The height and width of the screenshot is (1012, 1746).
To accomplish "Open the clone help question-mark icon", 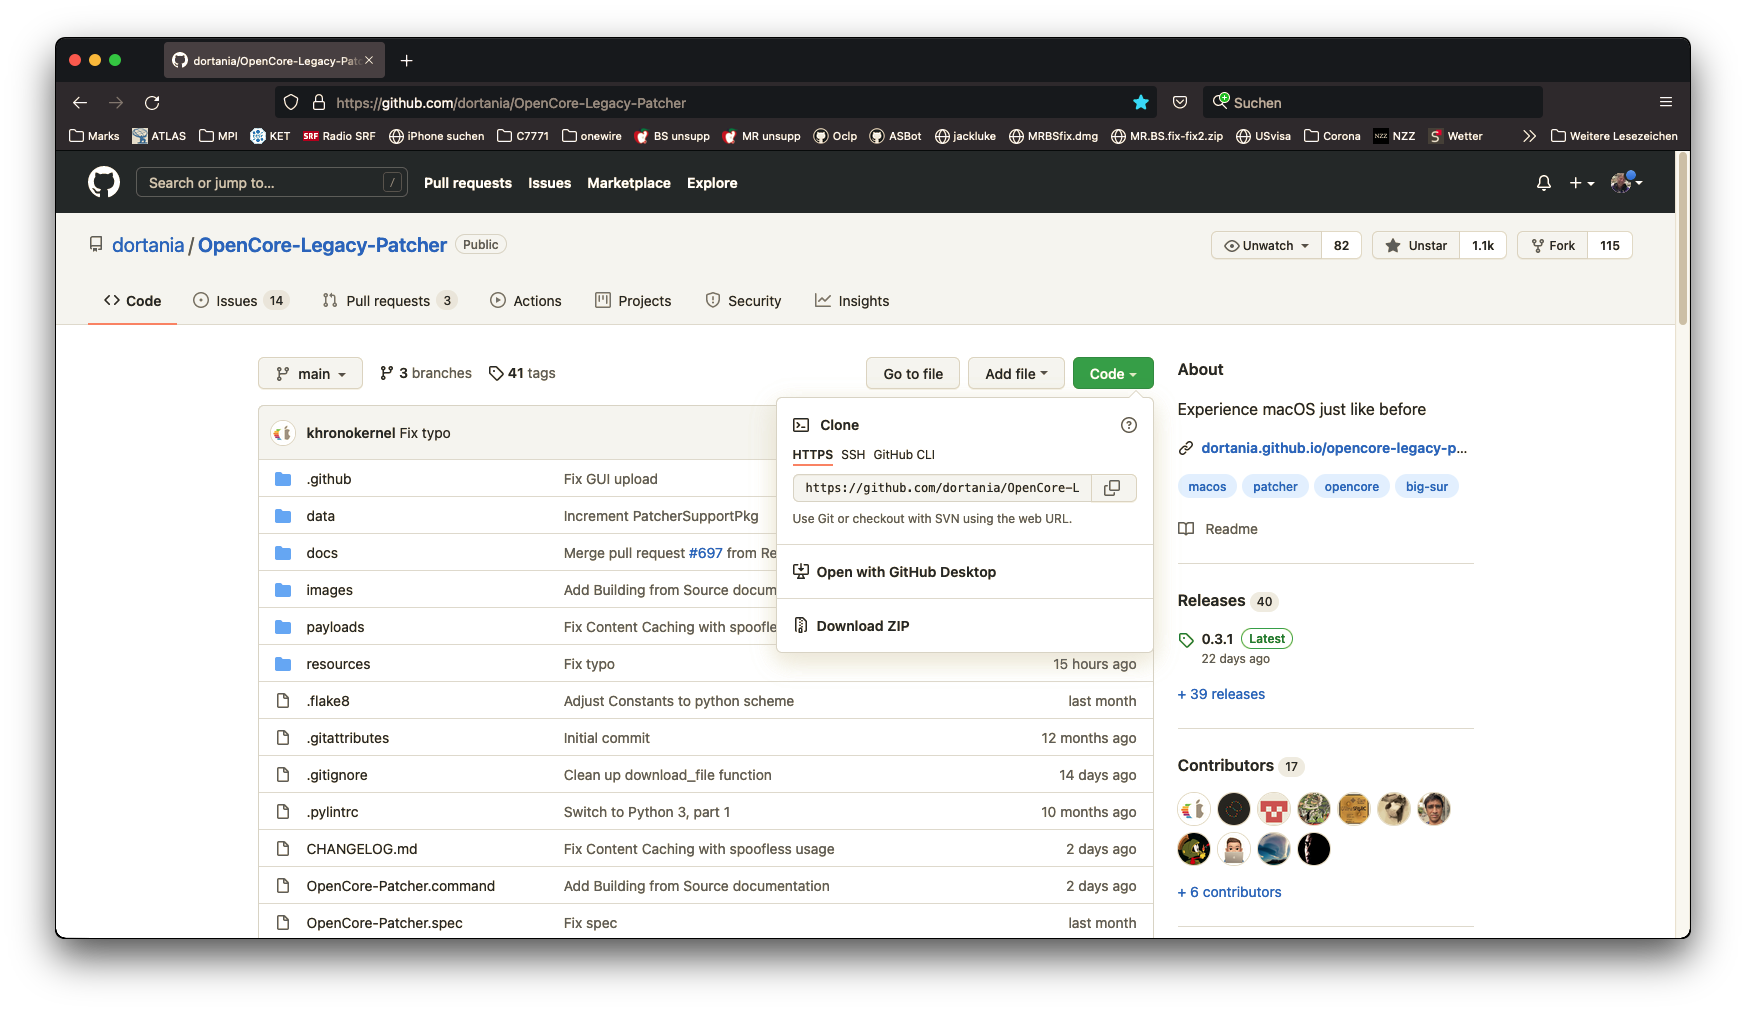I will [x=1129, y=425].
